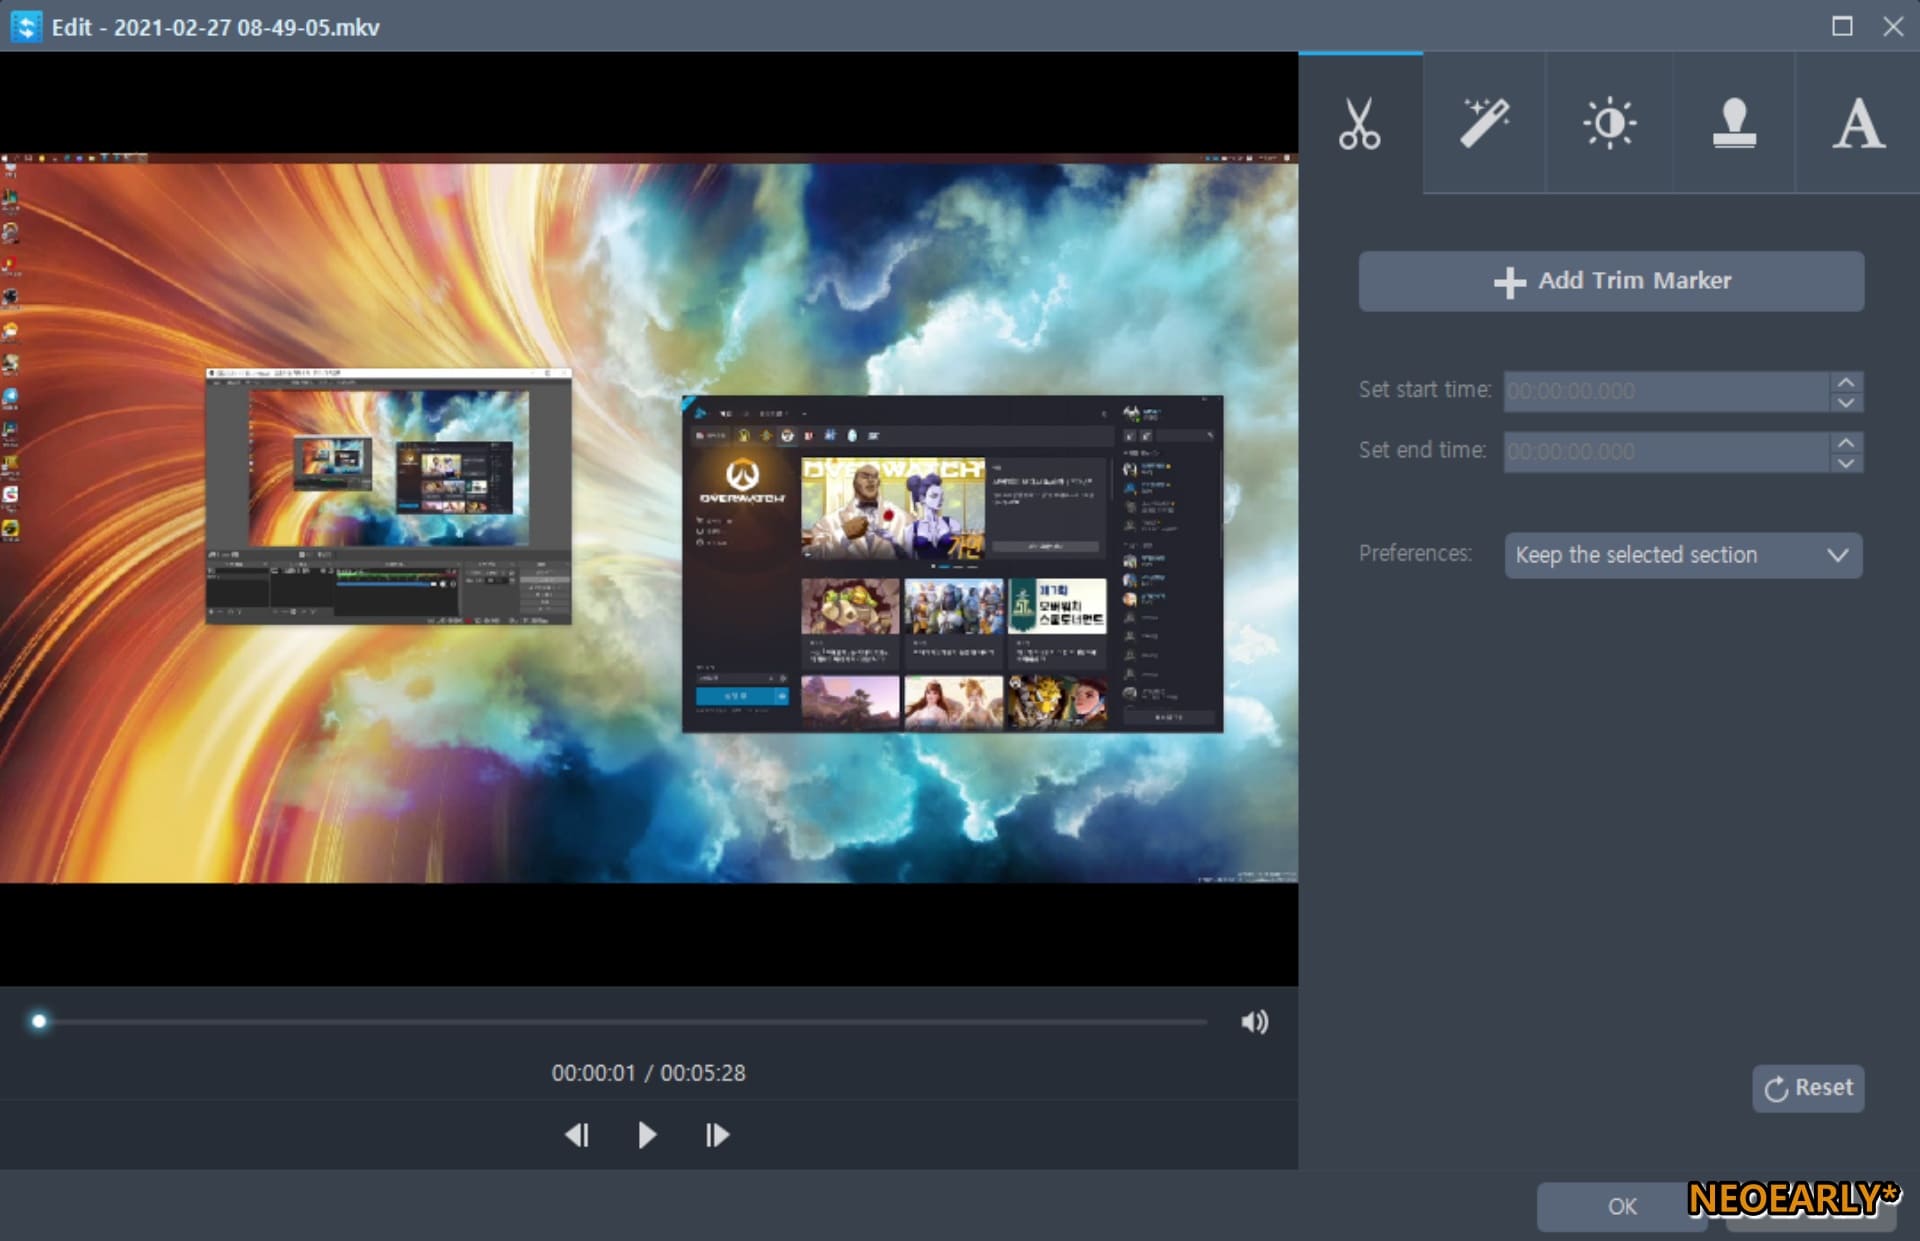
Task: Open the letter A subtitle tab
Action: (x=1857, y=124)
